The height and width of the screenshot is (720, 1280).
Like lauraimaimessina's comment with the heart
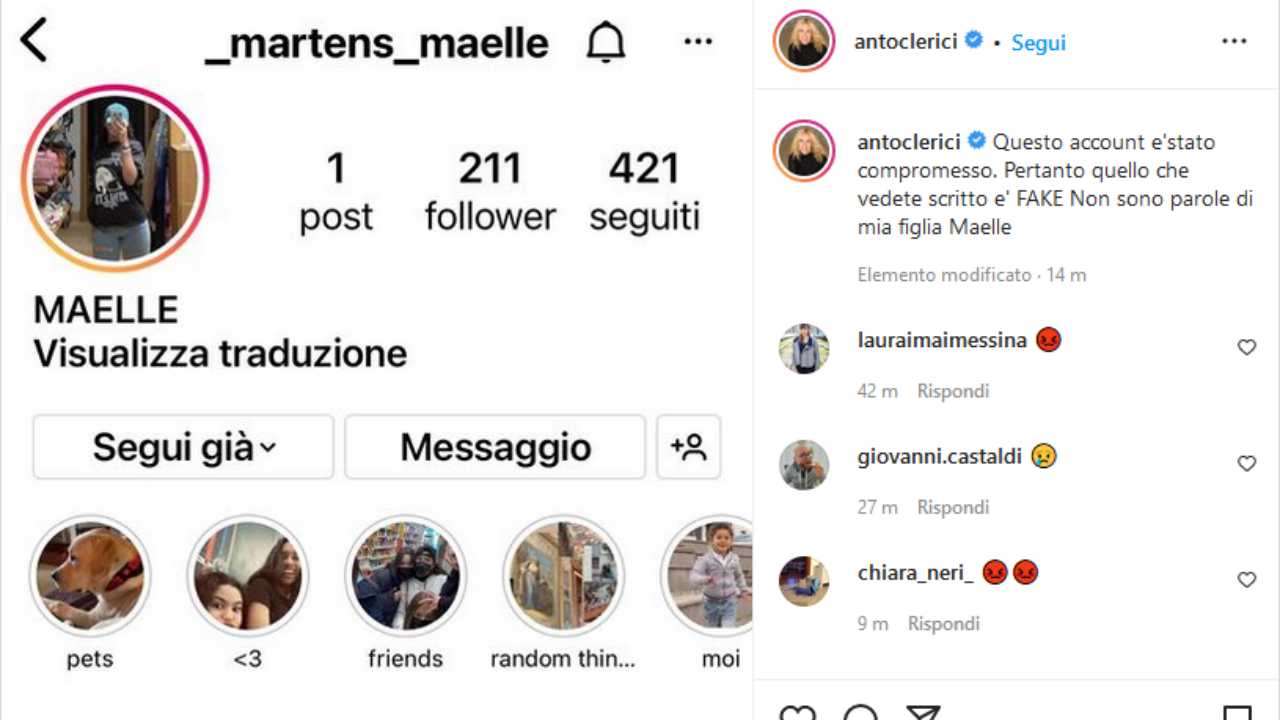click(1246, 347)
